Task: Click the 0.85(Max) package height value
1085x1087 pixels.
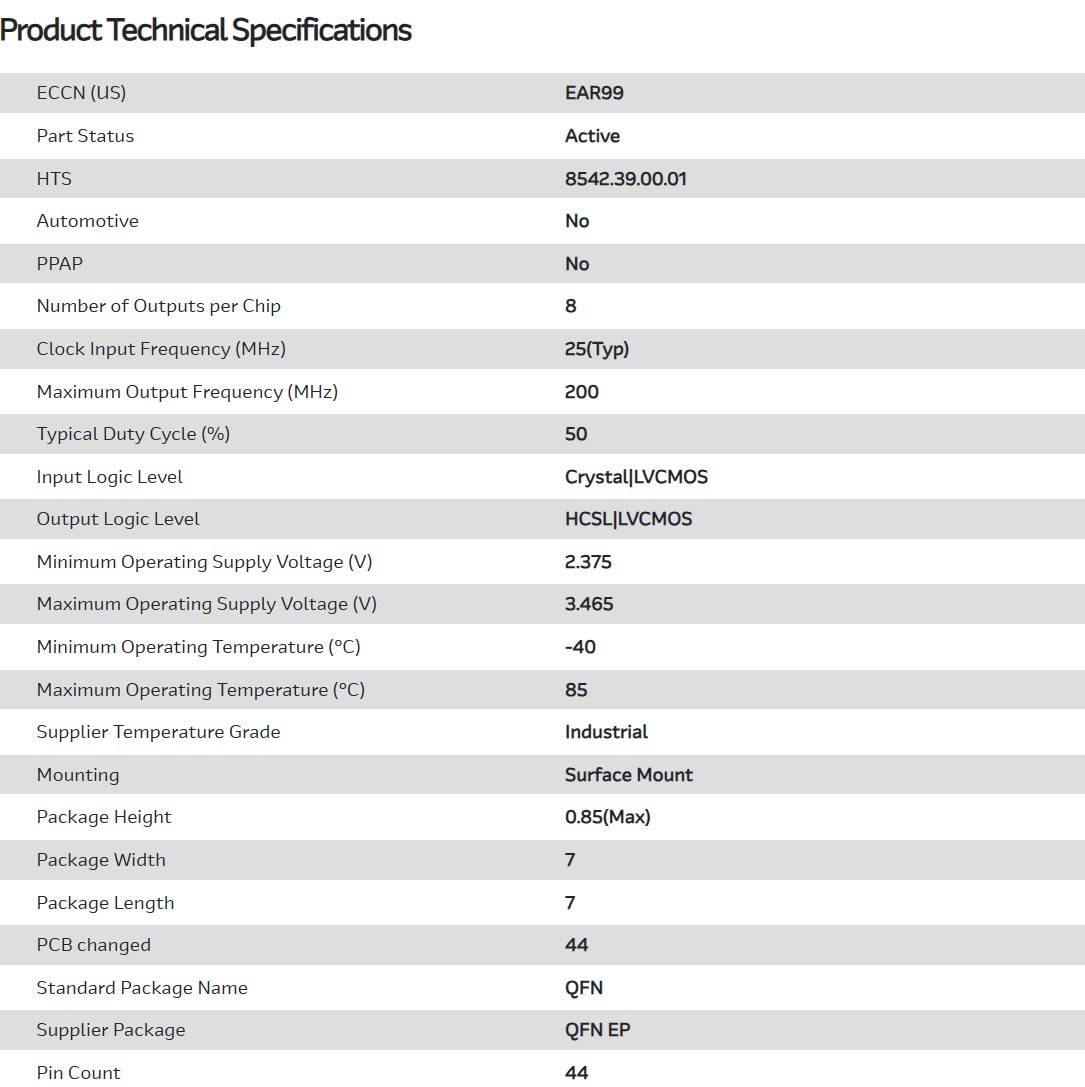Action: pyautogui.click(x=607, y=817)
